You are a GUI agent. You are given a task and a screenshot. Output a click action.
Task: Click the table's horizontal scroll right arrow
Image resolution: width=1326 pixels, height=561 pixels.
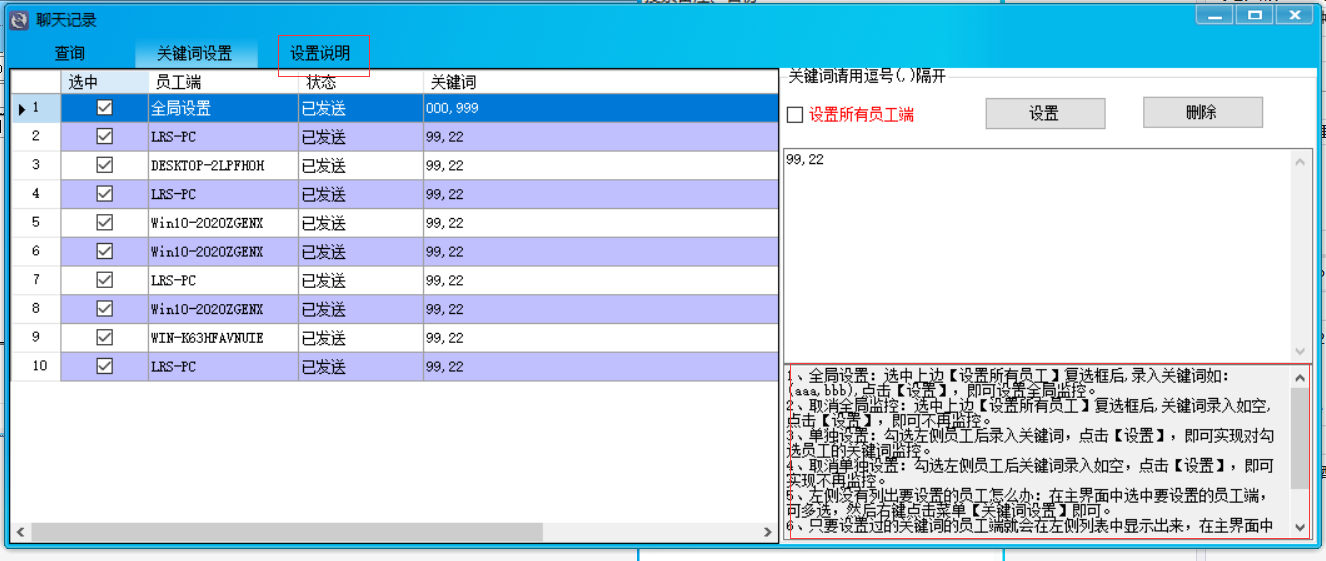pyautogui.click(x=768, y=532)
